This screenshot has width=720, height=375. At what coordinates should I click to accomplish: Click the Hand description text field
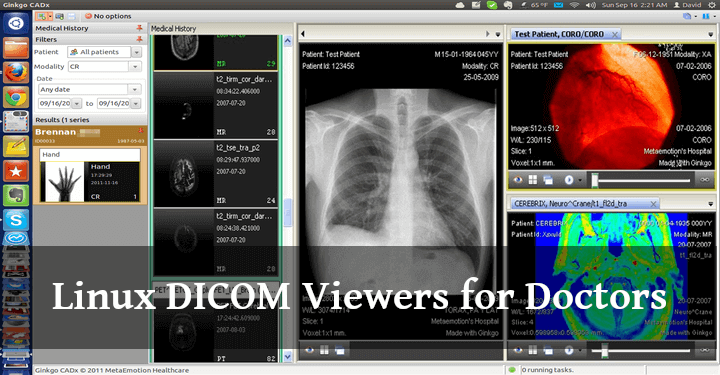(x=90, y=155)
